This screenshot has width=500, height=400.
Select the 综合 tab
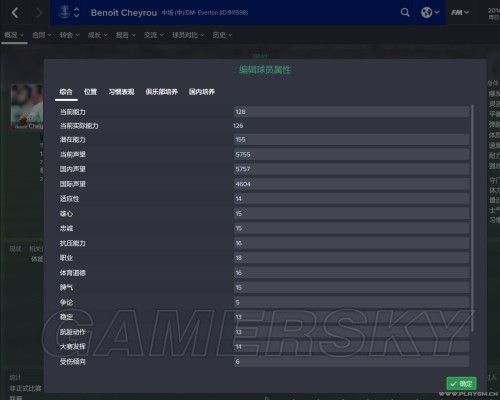point(66,92)
